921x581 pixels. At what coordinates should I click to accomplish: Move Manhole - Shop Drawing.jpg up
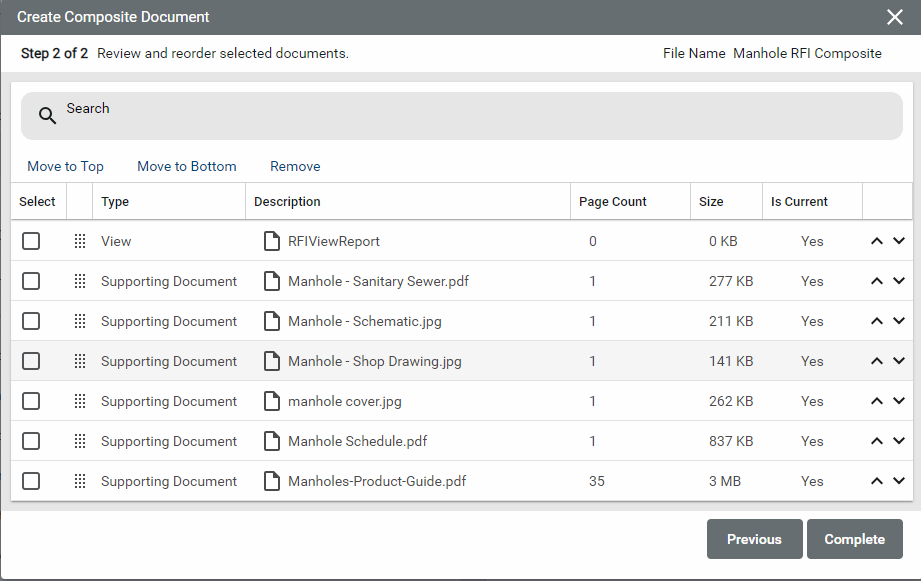(x=877, y=361)
